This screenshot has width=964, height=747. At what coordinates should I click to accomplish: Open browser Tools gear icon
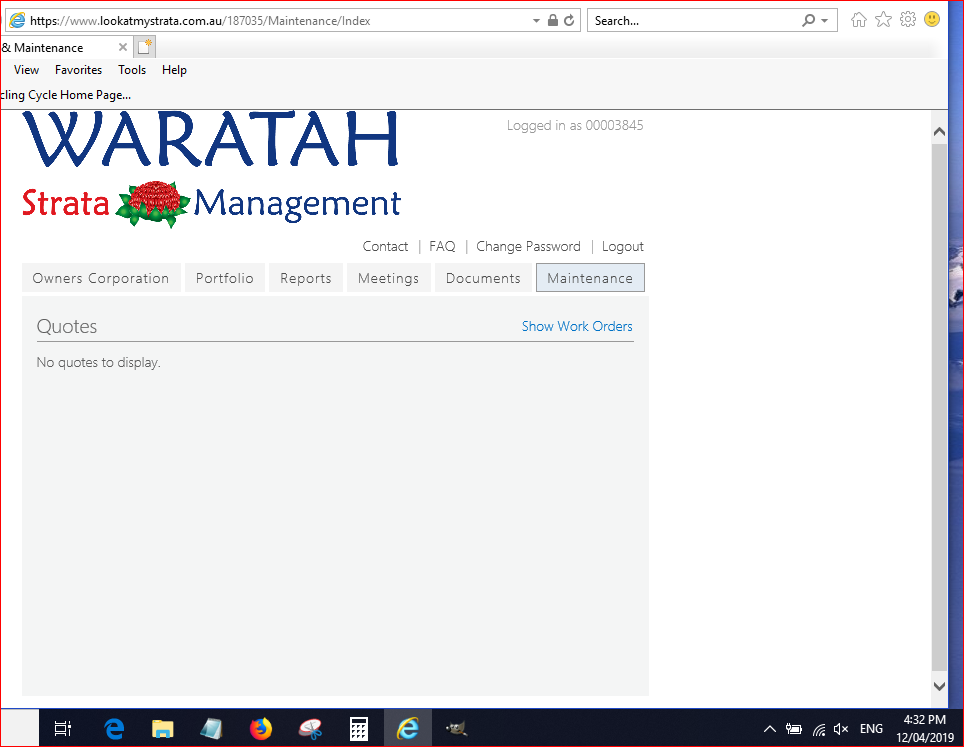point(907,20)
